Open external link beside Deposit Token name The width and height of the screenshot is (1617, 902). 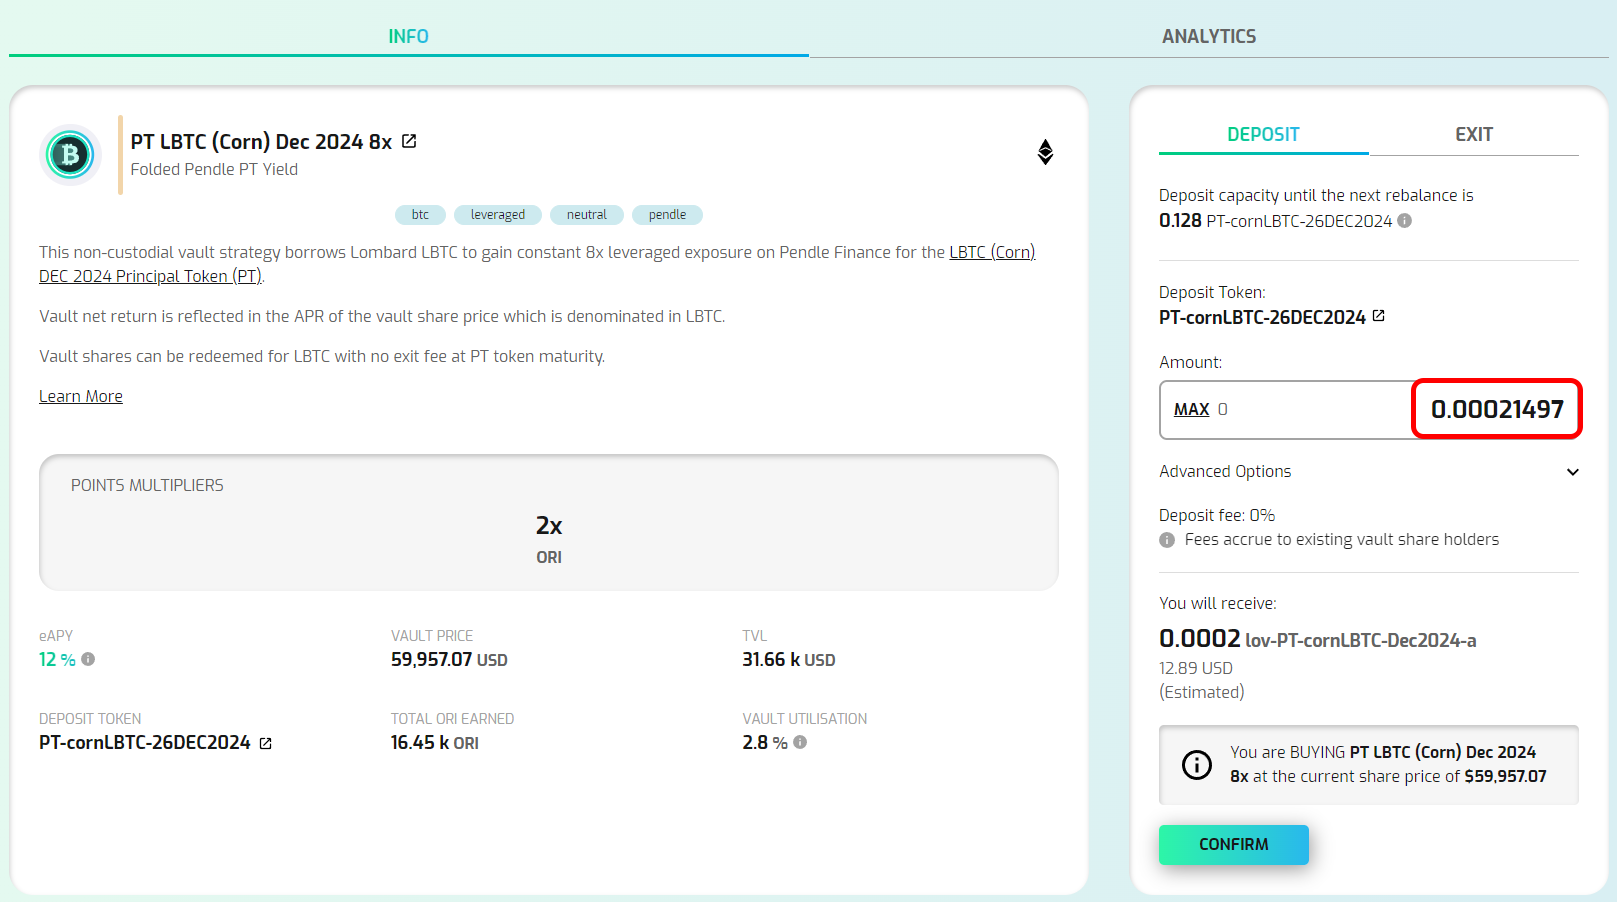[1379, 316]
